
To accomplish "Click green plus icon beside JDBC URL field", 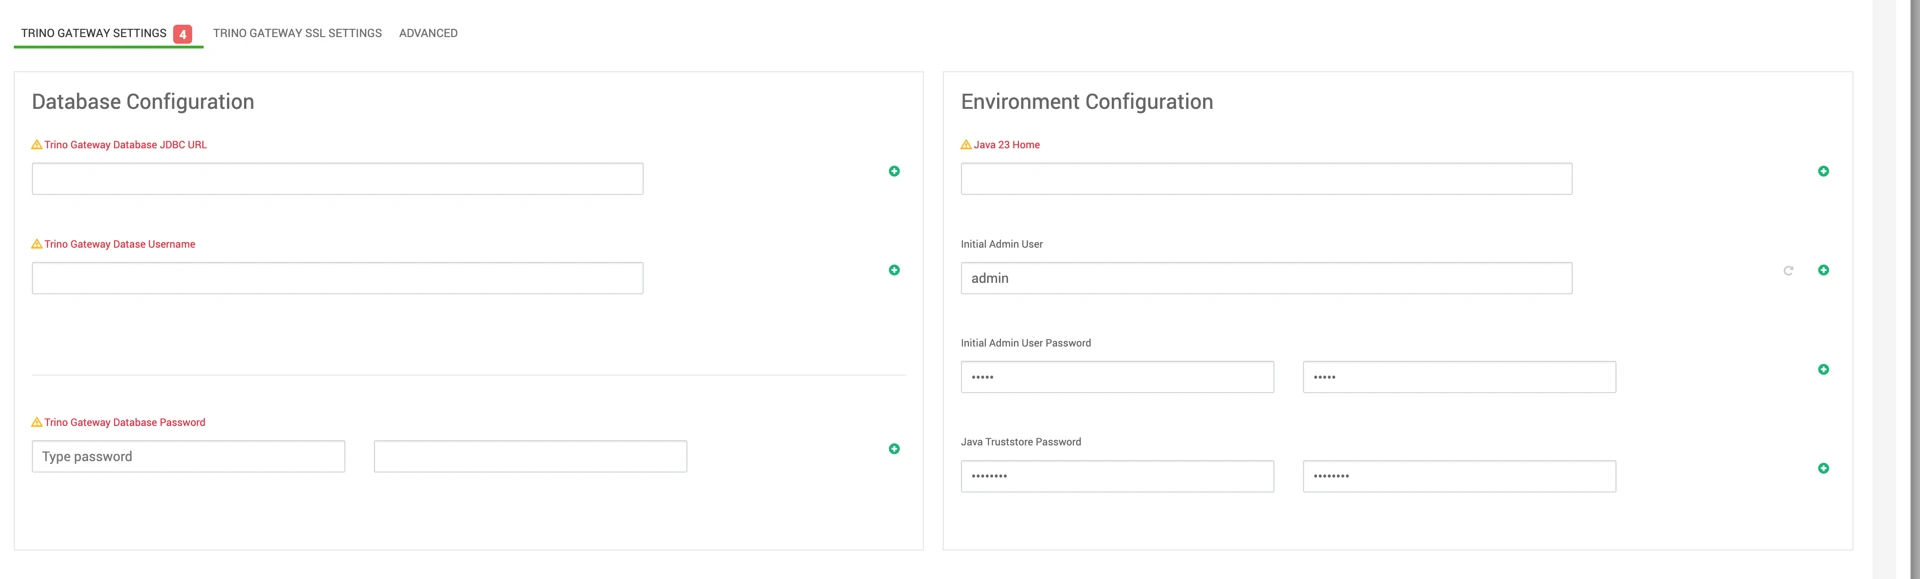I will [894, 171].
